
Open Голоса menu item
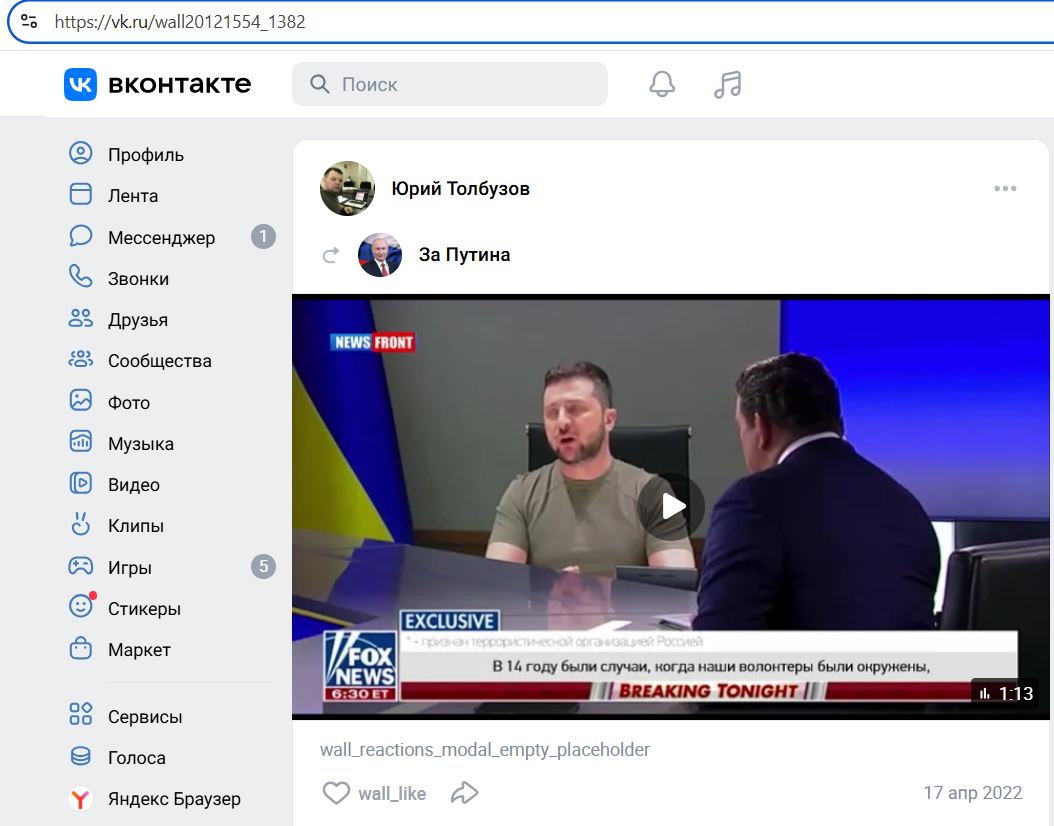(x=136, y=757)
